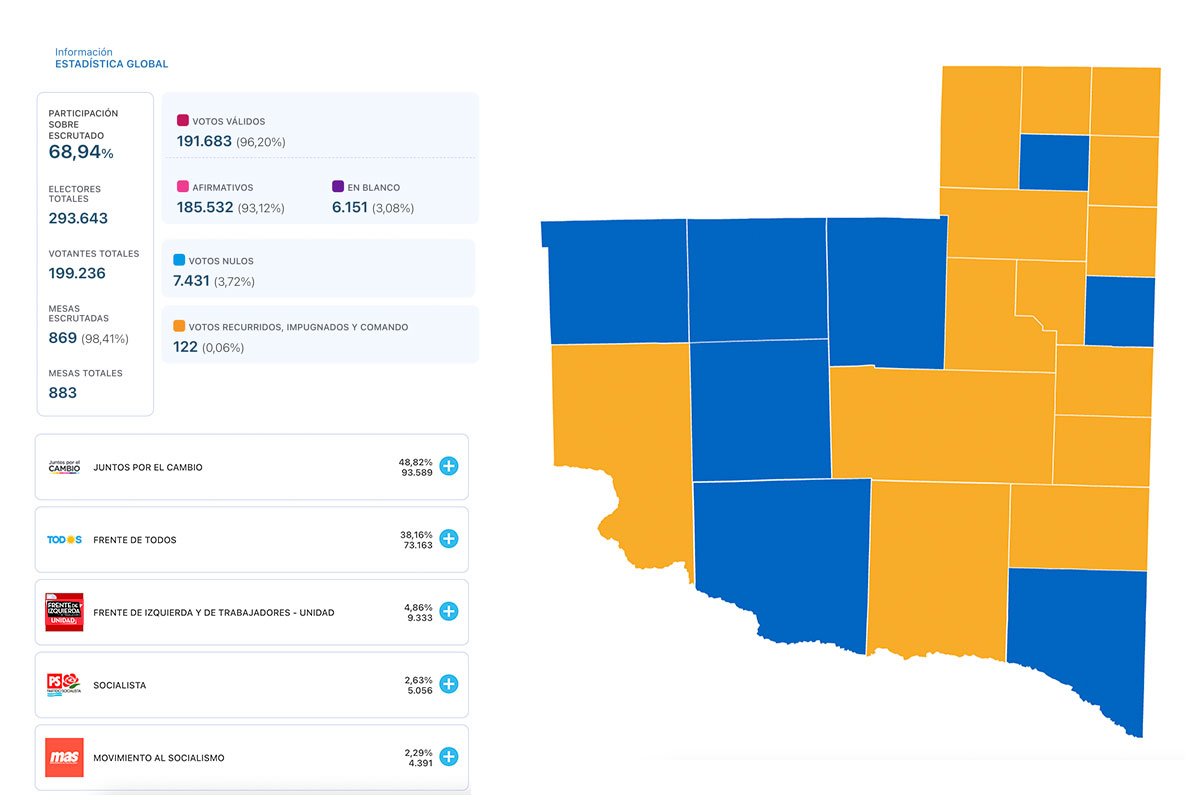Click the Votos Válidos crimson swatch

click(x=183, y=121)
